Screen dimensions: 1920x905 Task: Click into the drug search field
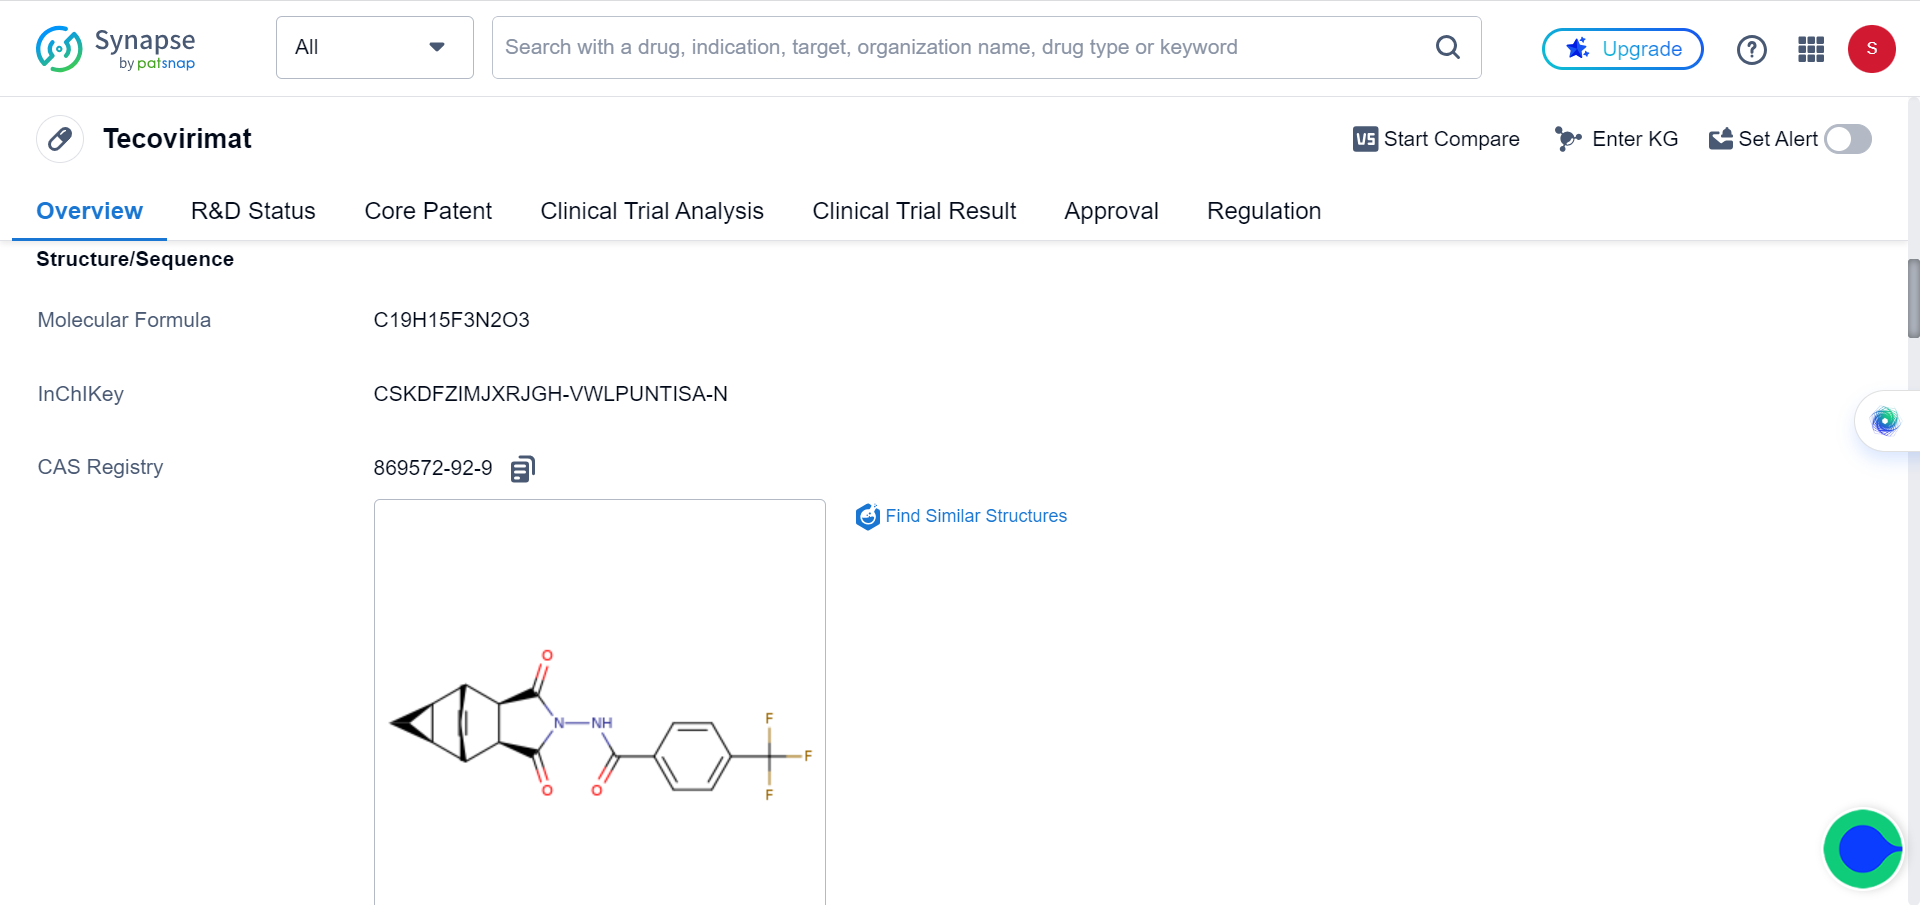960,47
